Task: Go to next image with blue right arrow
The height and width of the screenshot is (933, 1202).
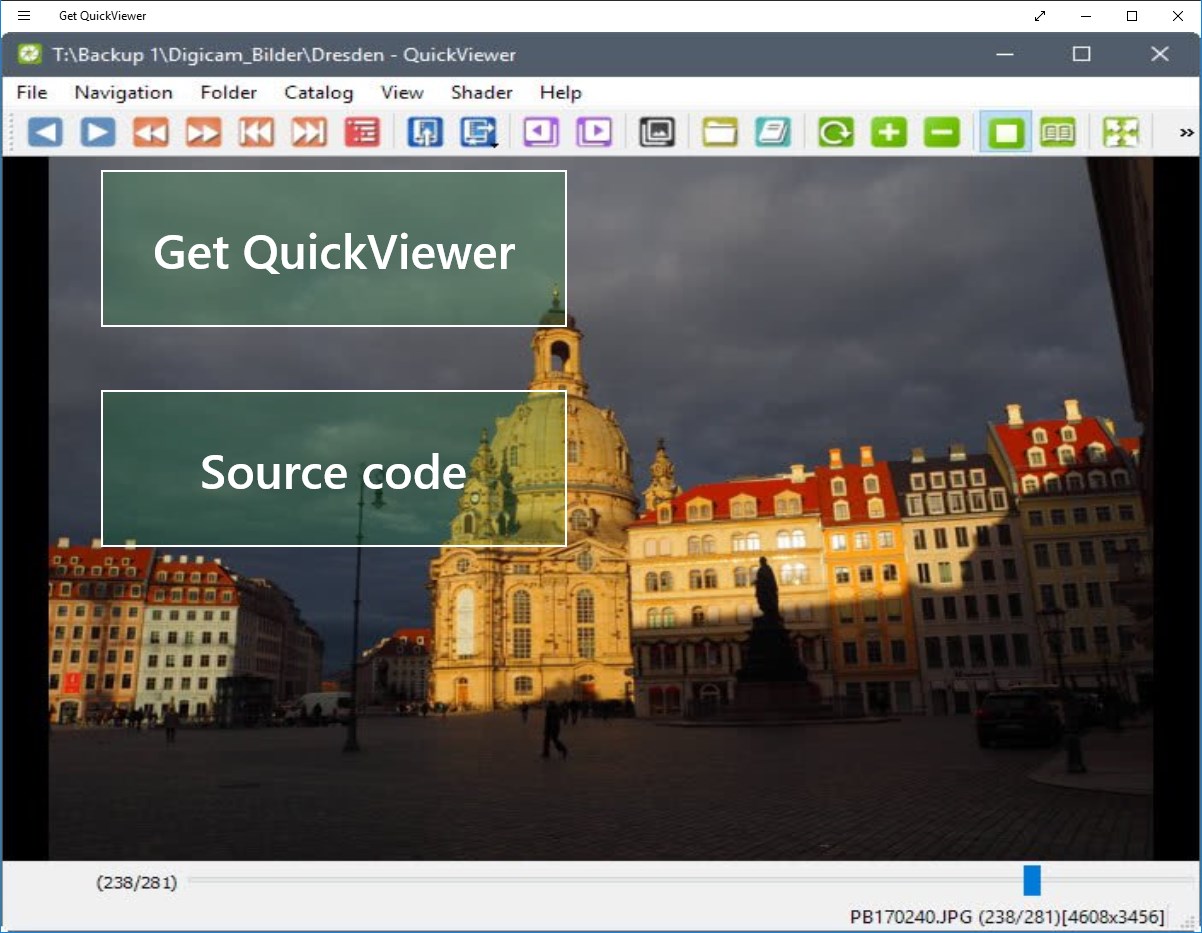Action: [x=98, y=132]
